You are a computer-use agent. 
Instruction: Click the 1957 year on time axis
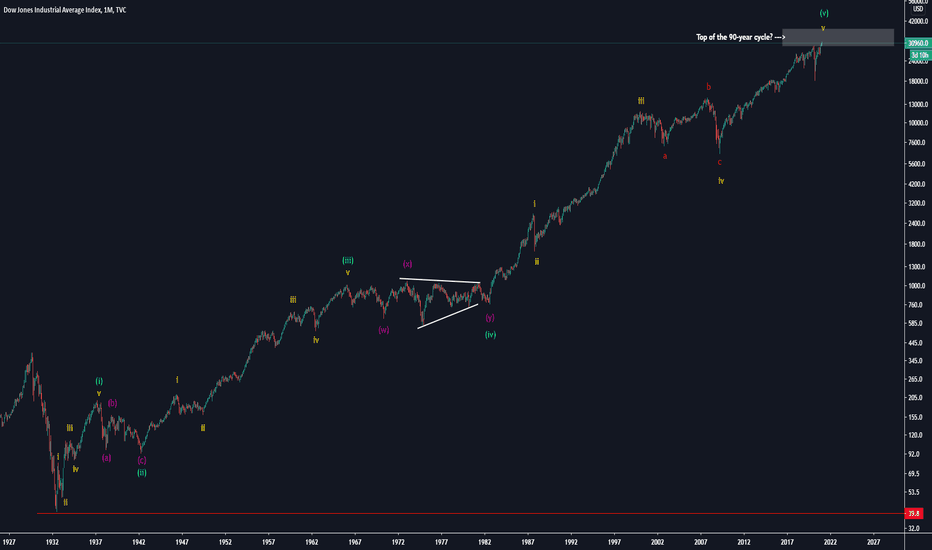click(x=269, y=542)
